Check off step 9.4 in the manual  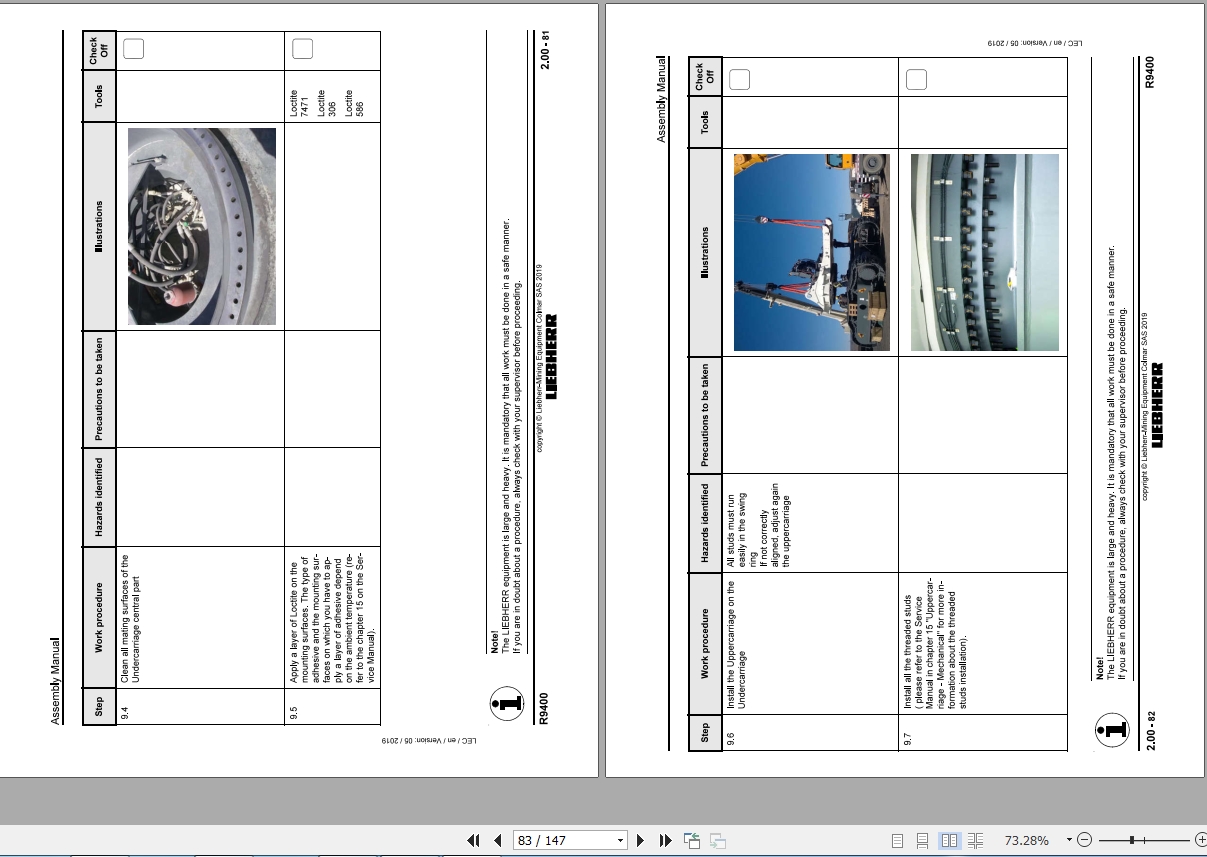click(x=133, y=48)
